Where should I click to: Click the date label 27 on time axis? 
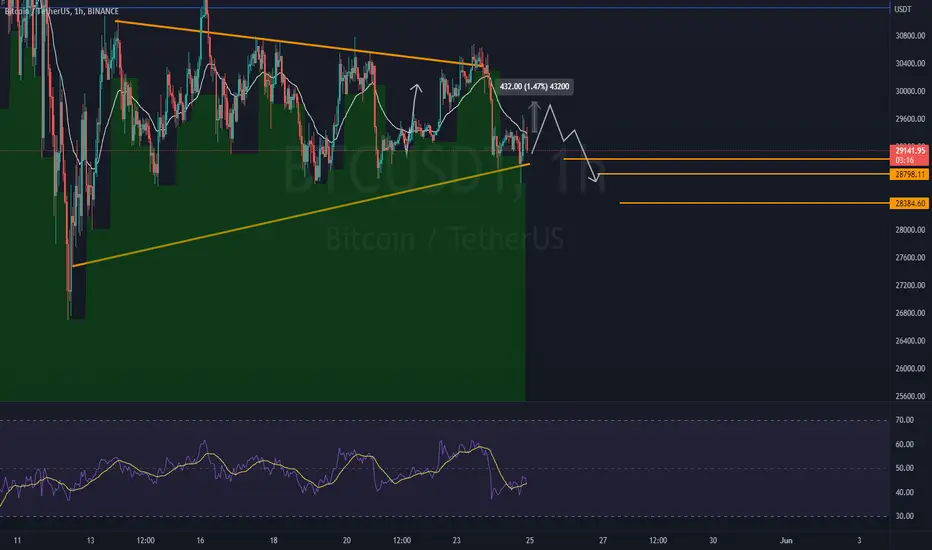coord(603,540)
